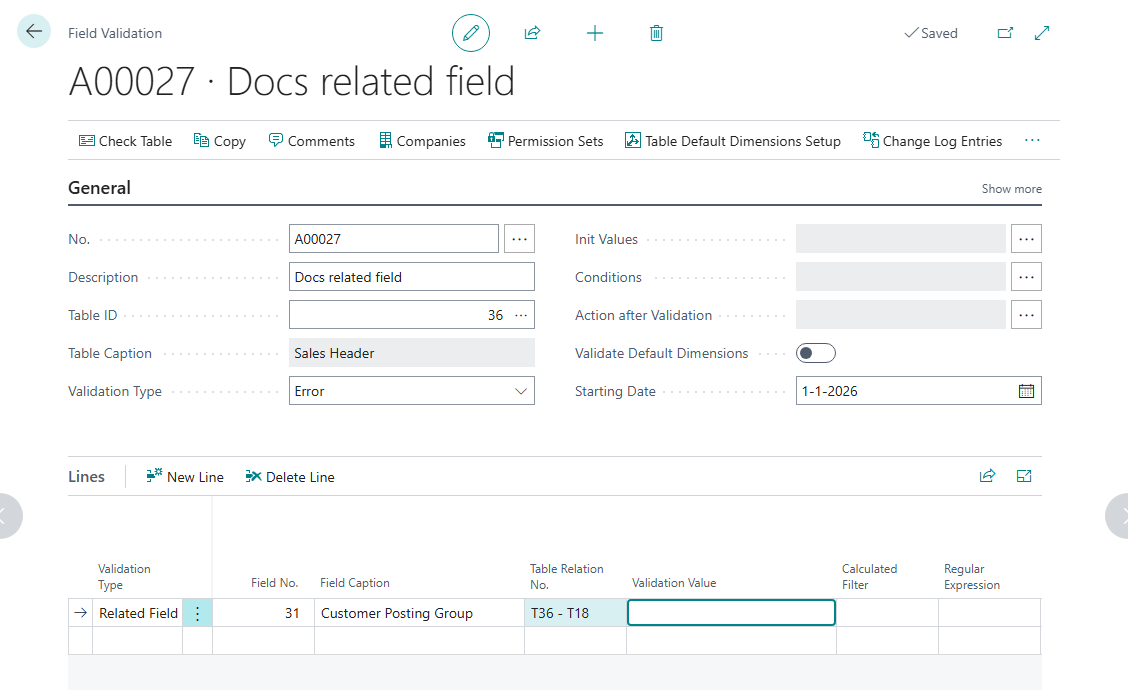The width and height of the screenshot is (1128, 690).
Task: Toggle Validate Default Dimensions switch
Action: (816, 353)
